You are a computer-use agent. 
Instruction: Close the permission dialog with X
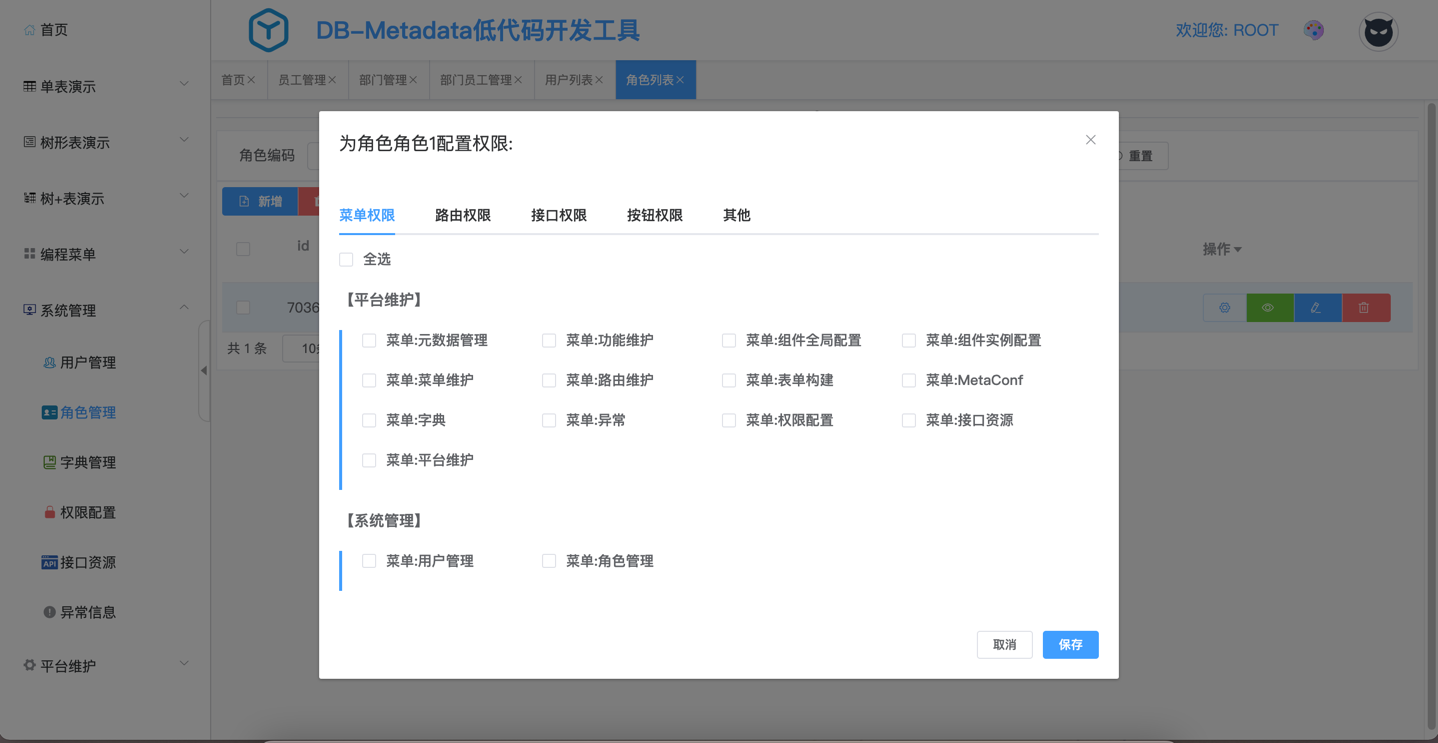pyautogui.click(x=1090, y=140)
